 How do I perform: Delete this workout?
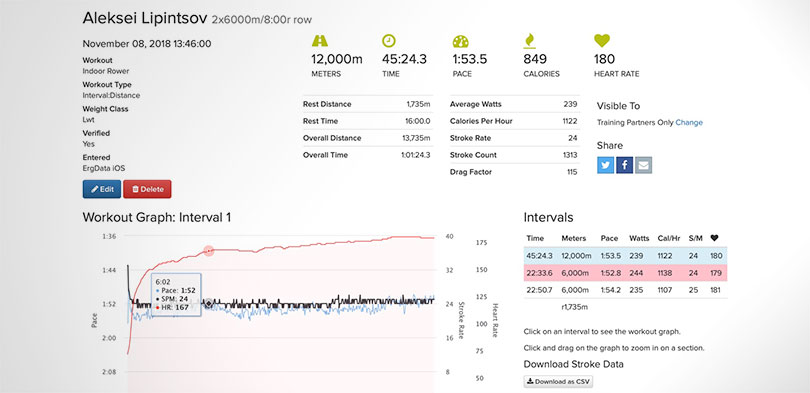click(x=147, y=189)
